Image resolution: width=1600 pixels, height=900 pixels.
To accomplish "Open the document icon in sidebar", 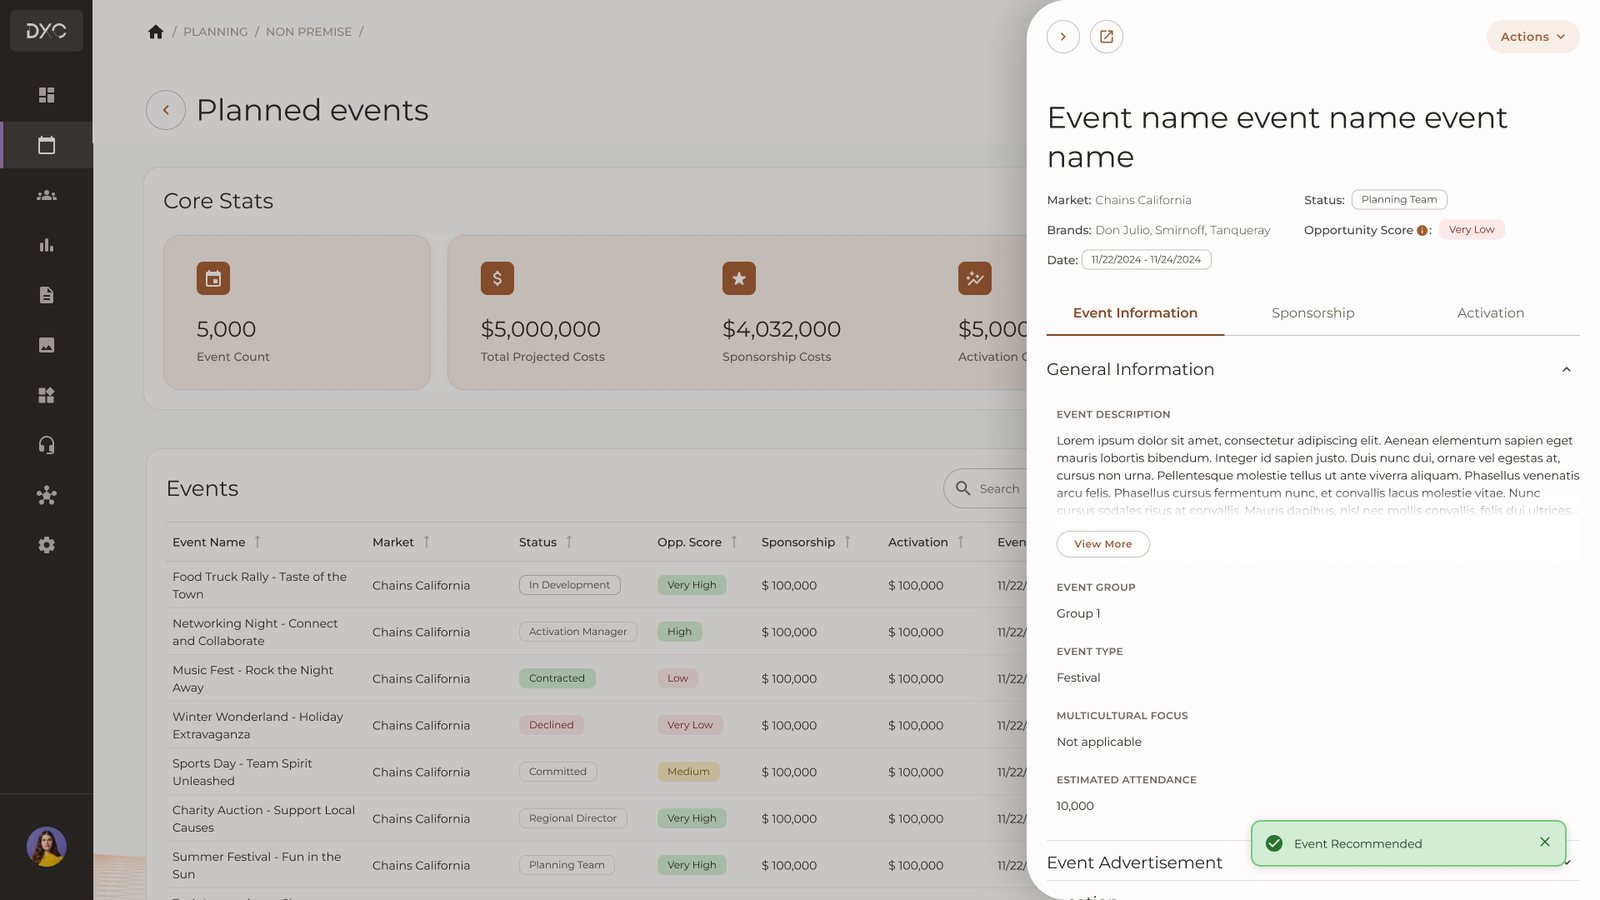I will click(x=46, y=295).
